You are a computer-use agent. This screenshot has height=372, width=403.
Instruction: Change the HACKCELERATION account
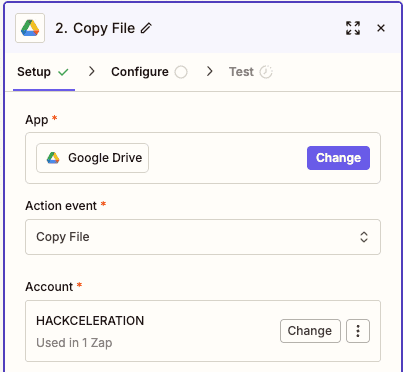click(x=310, y=331)
